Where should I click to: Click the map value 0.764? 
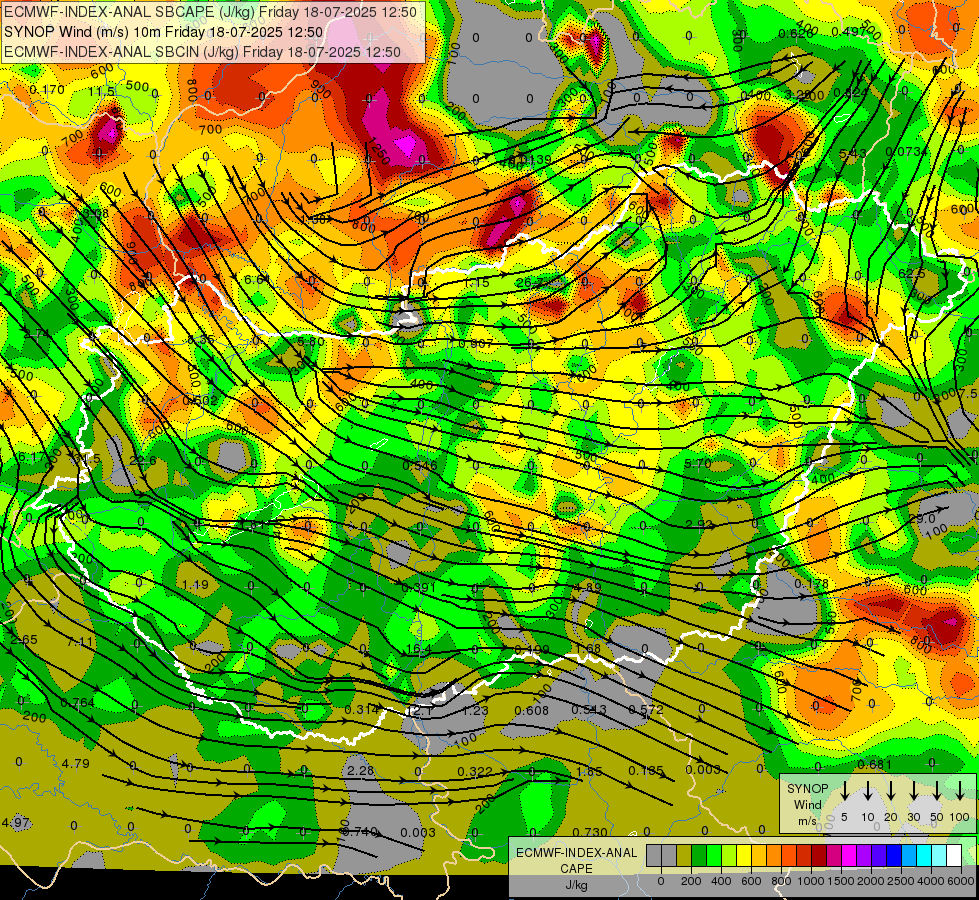(x=77, y=703)
